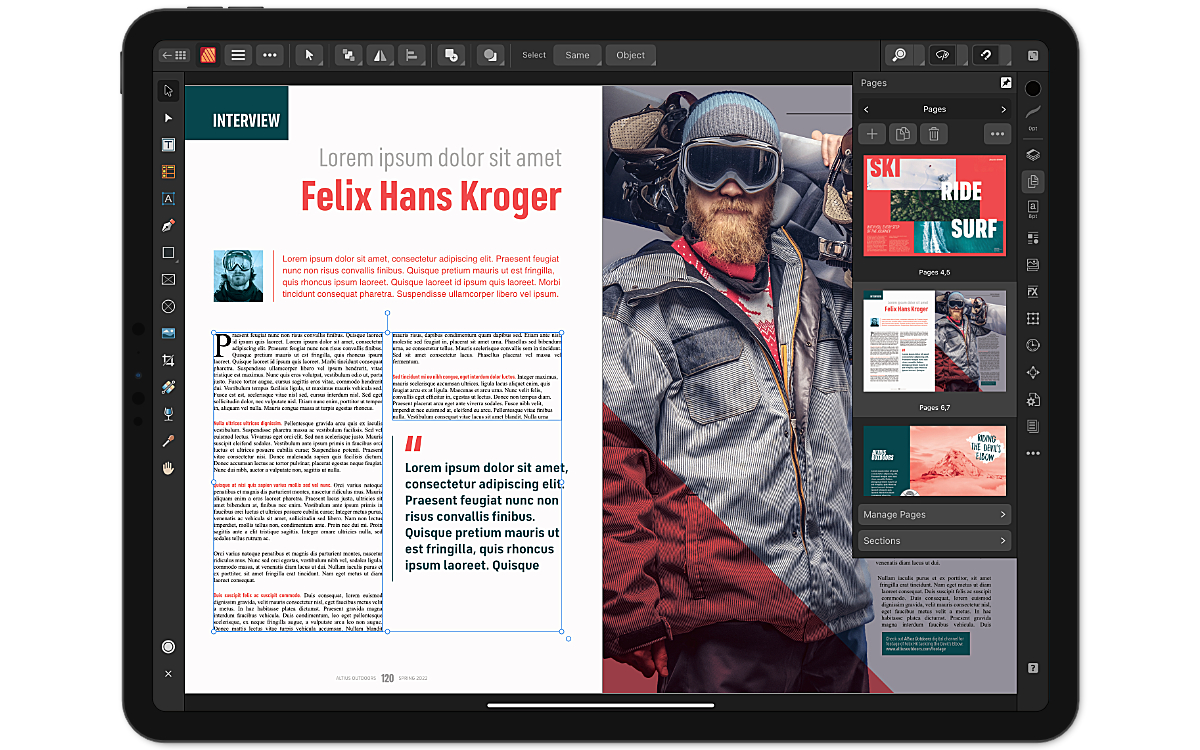Select the Move tool in the left toolbar
Screen dimensions: 1200x750
click(x=168, y=90)
